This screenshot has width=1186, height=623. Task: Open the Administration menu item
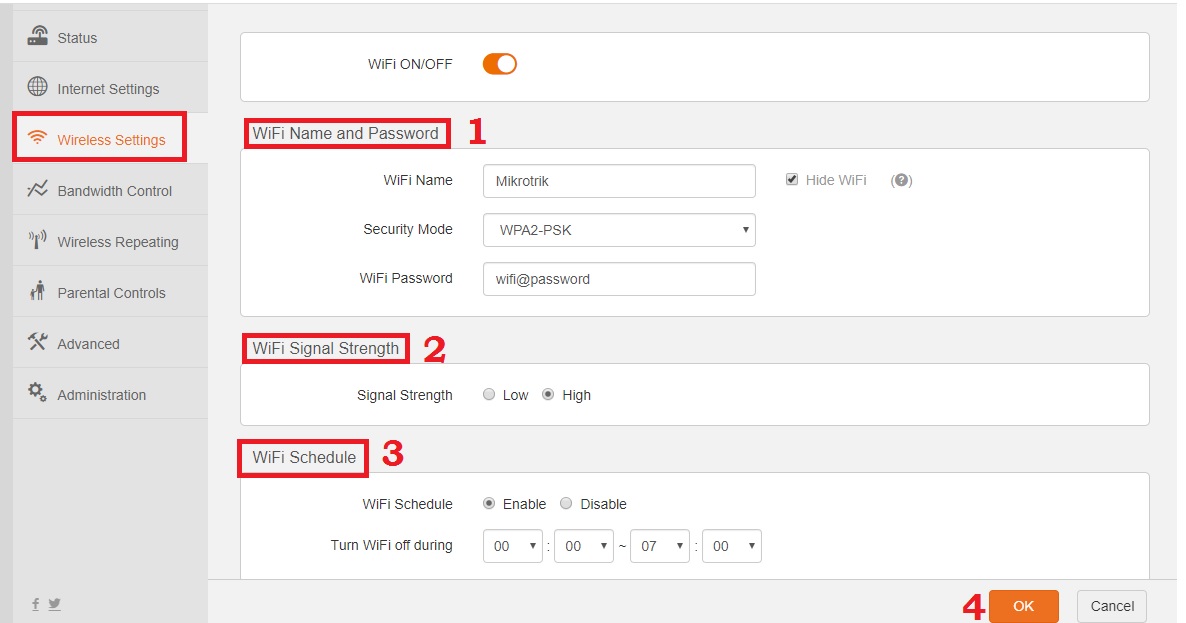click(110, 393)
